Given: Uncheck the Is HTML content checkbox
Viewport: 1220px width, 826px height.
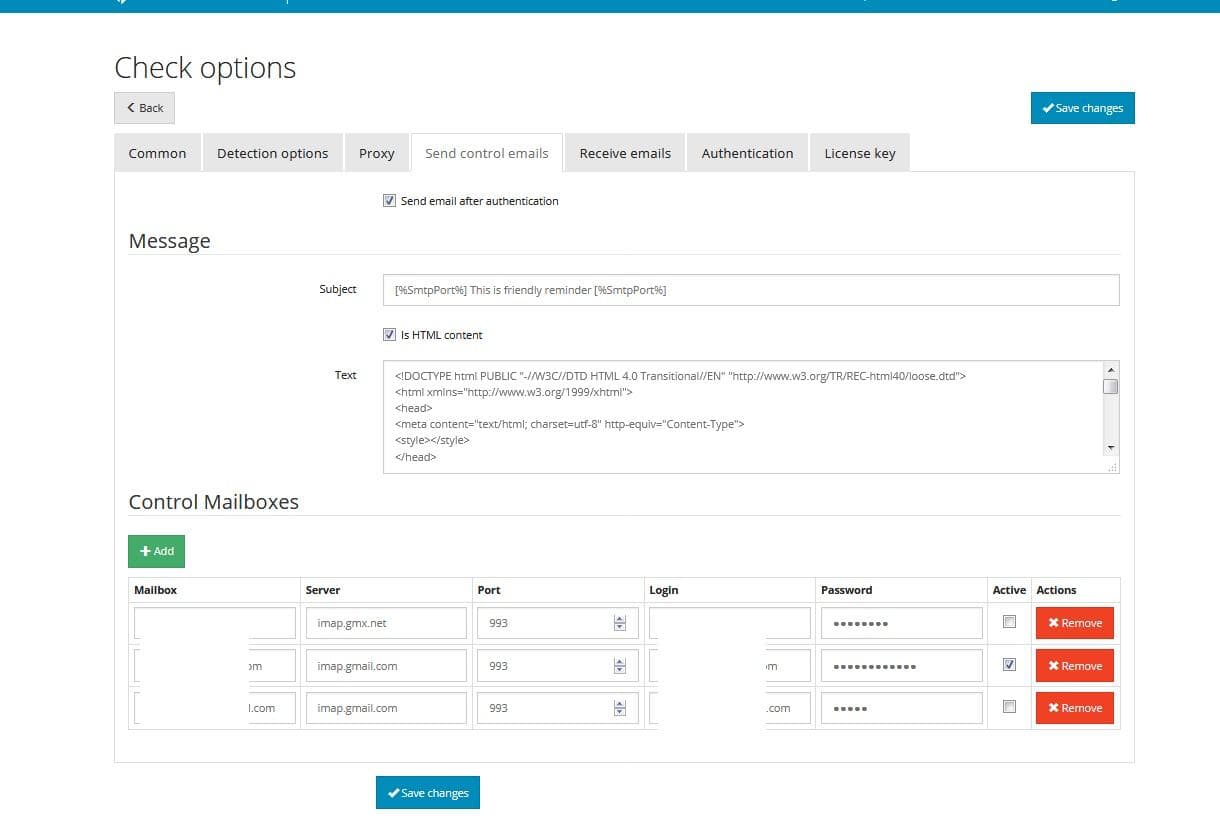Looking at the screenshot, I should (x=390, y=335).
